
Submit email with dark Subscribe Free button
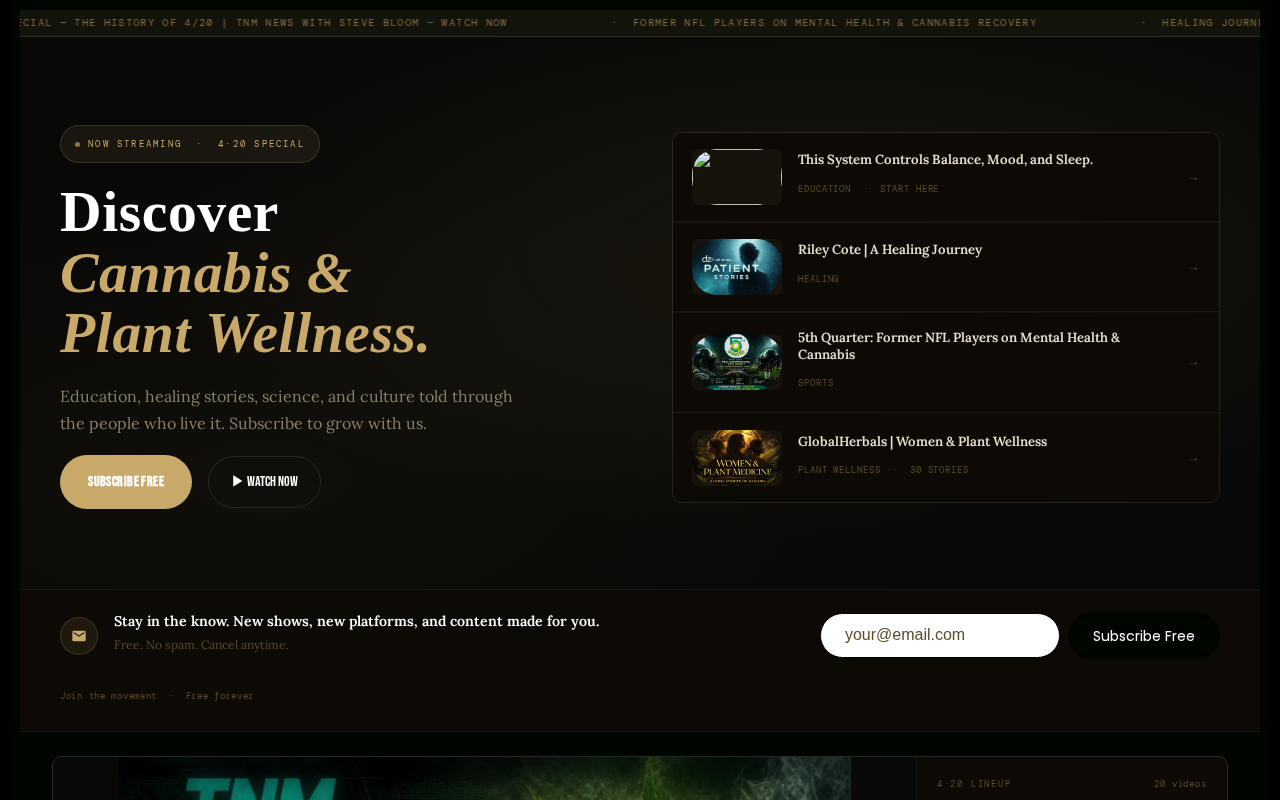1144,636
